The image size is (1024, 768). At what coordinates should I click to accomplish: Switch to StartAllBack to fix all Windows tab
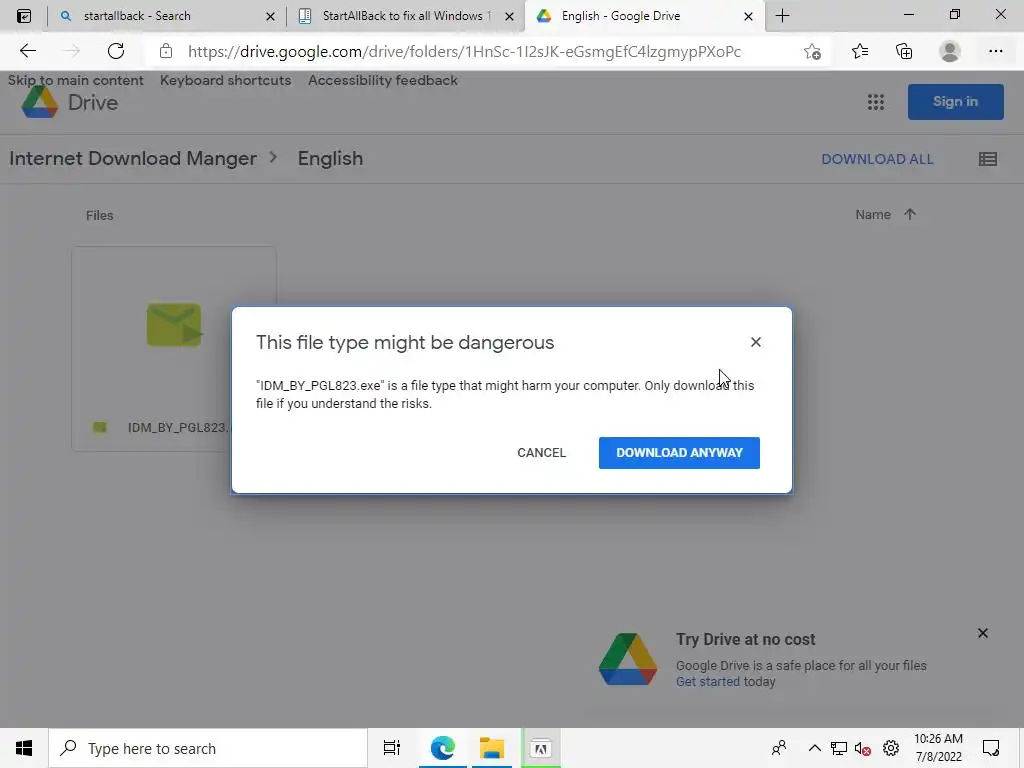pyautogui.click(x=405, y=16)
